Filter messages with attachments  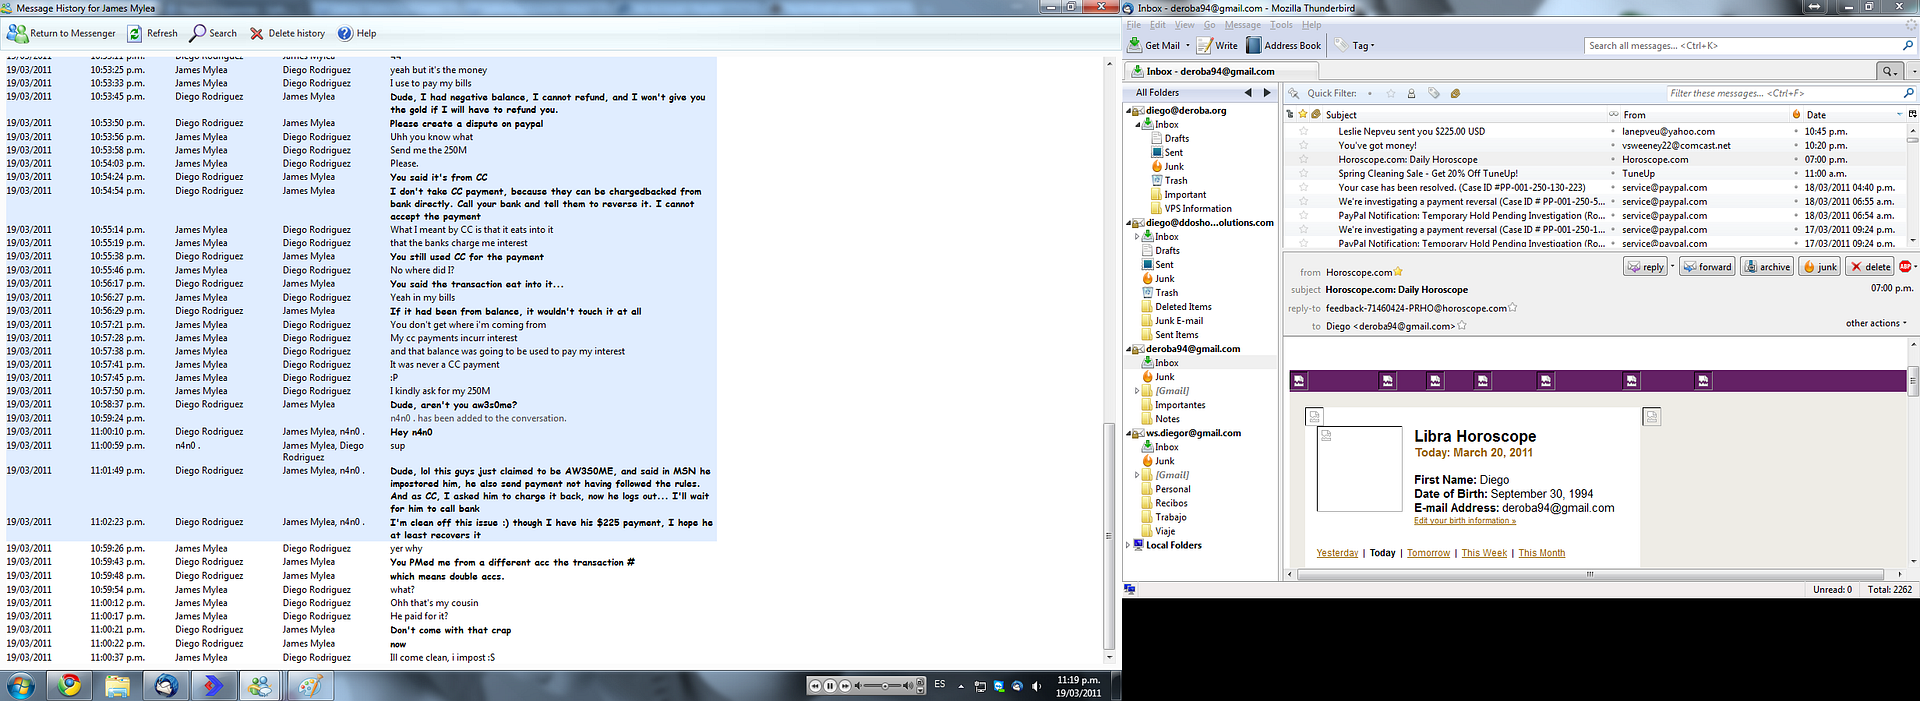click(x=1455, y=93)
